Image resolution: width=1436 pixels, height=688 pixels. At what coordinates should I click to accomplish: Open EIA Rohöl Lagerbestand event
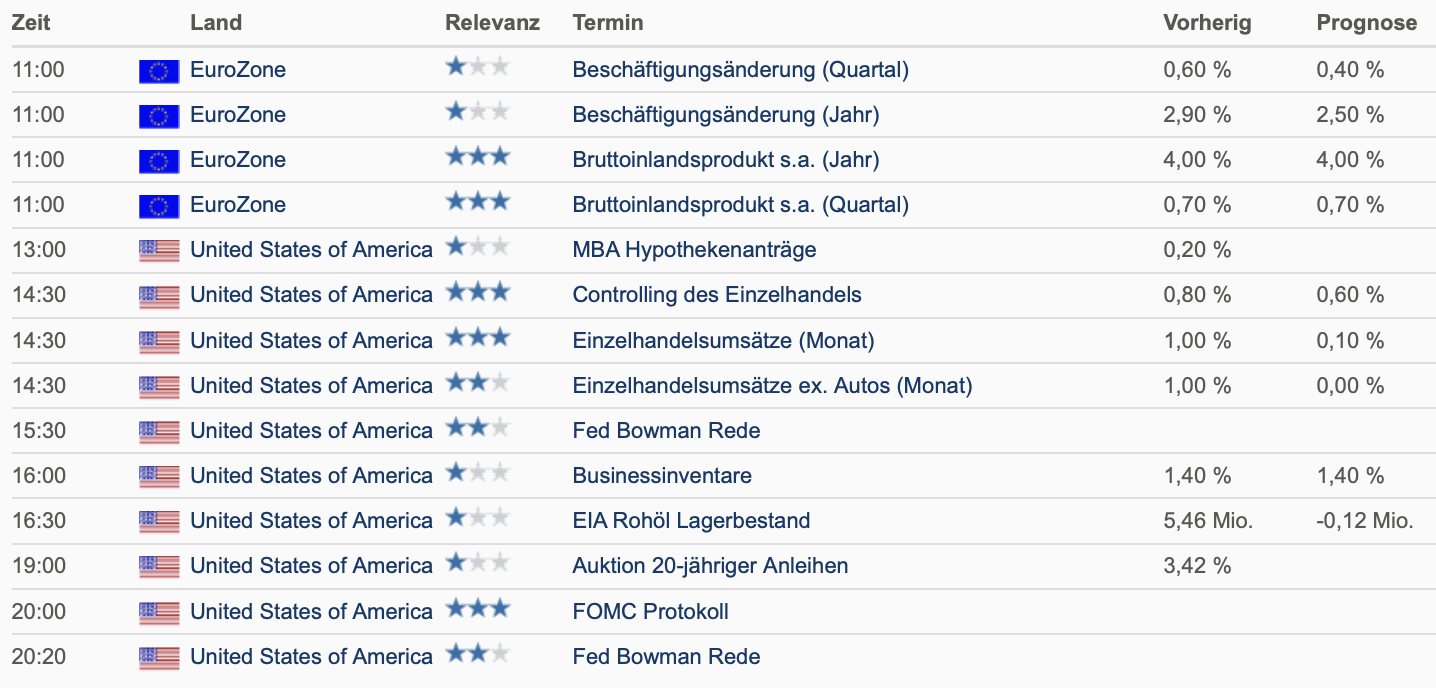(x=691, y=521)
